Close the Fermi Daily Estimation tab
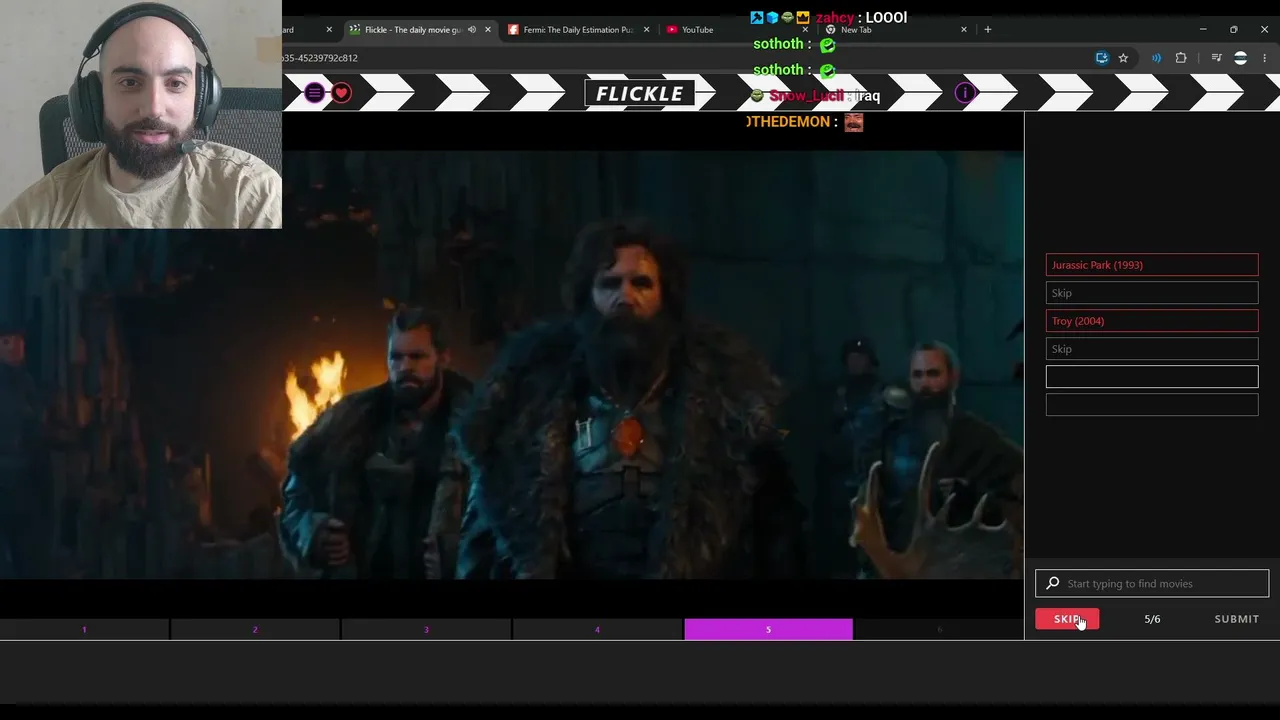Screen dimensions: 1280x720 click(x=646, y=30)
